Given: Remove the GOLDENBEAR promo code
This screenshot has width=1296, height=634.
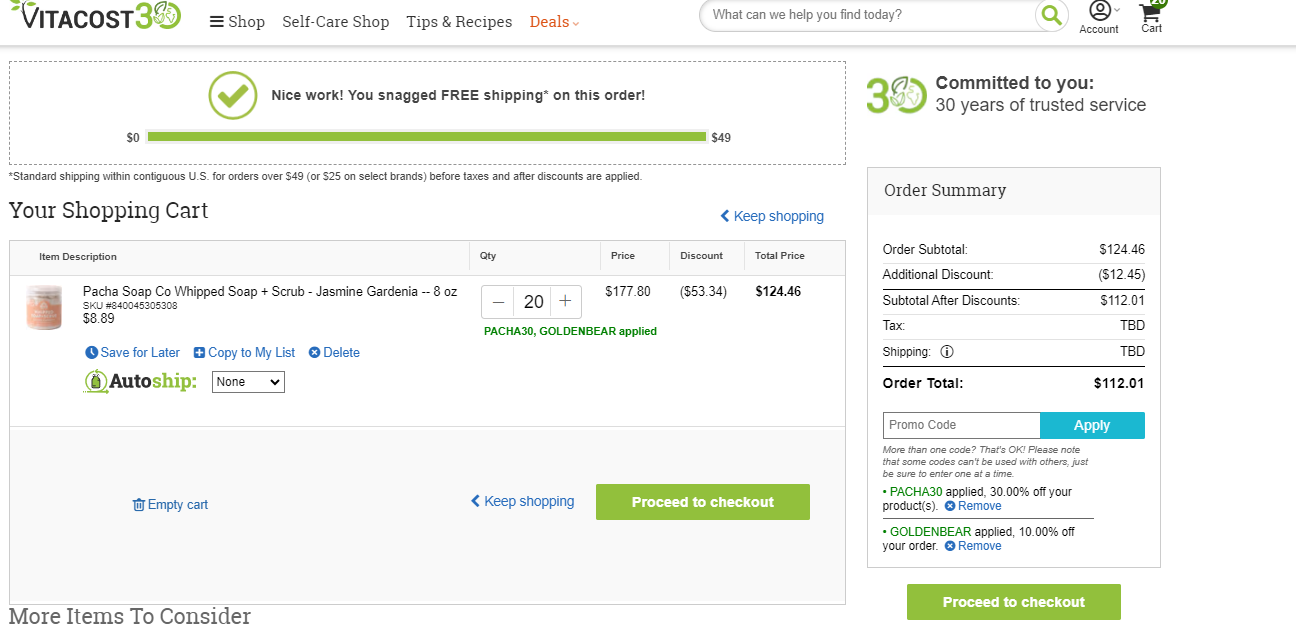Looking at the screenshot, I should [973, 546].
